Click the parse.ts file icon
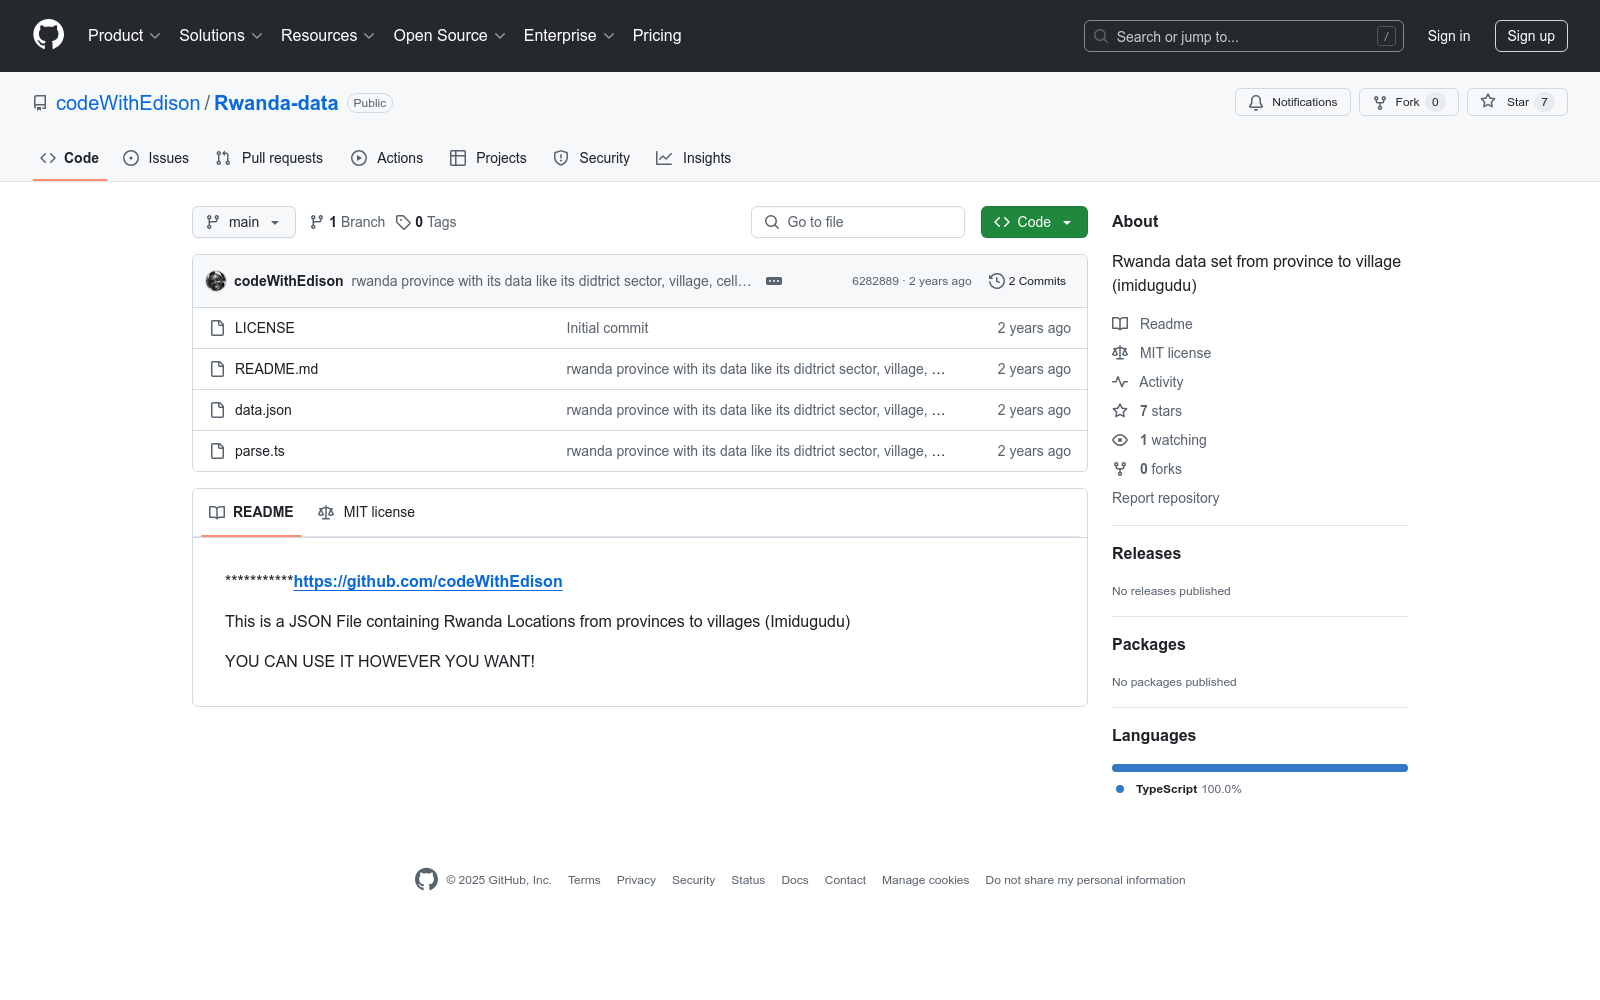The image size is (1600, 1000). point(217,451)
